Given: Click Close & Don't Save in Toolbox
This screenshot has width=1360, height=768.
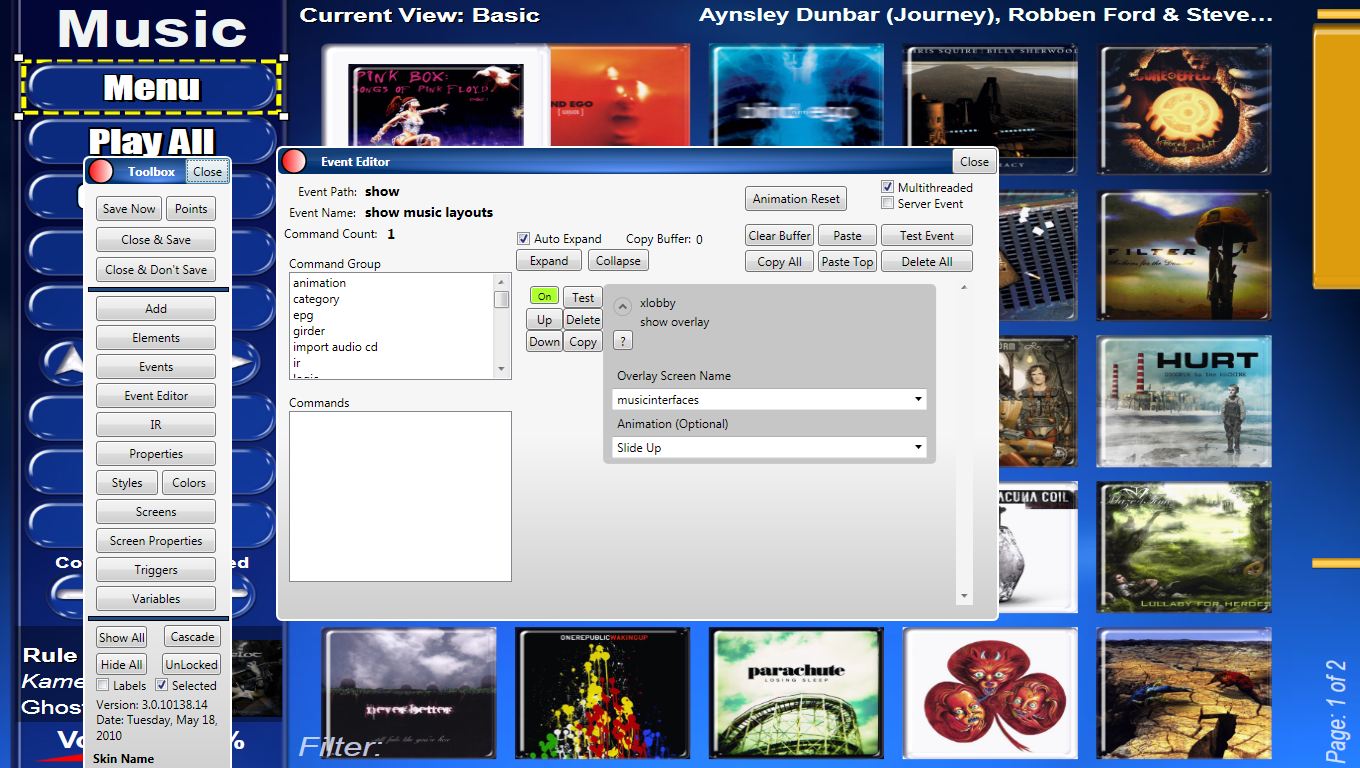Looking at the screenshot, I should [156, 270].
